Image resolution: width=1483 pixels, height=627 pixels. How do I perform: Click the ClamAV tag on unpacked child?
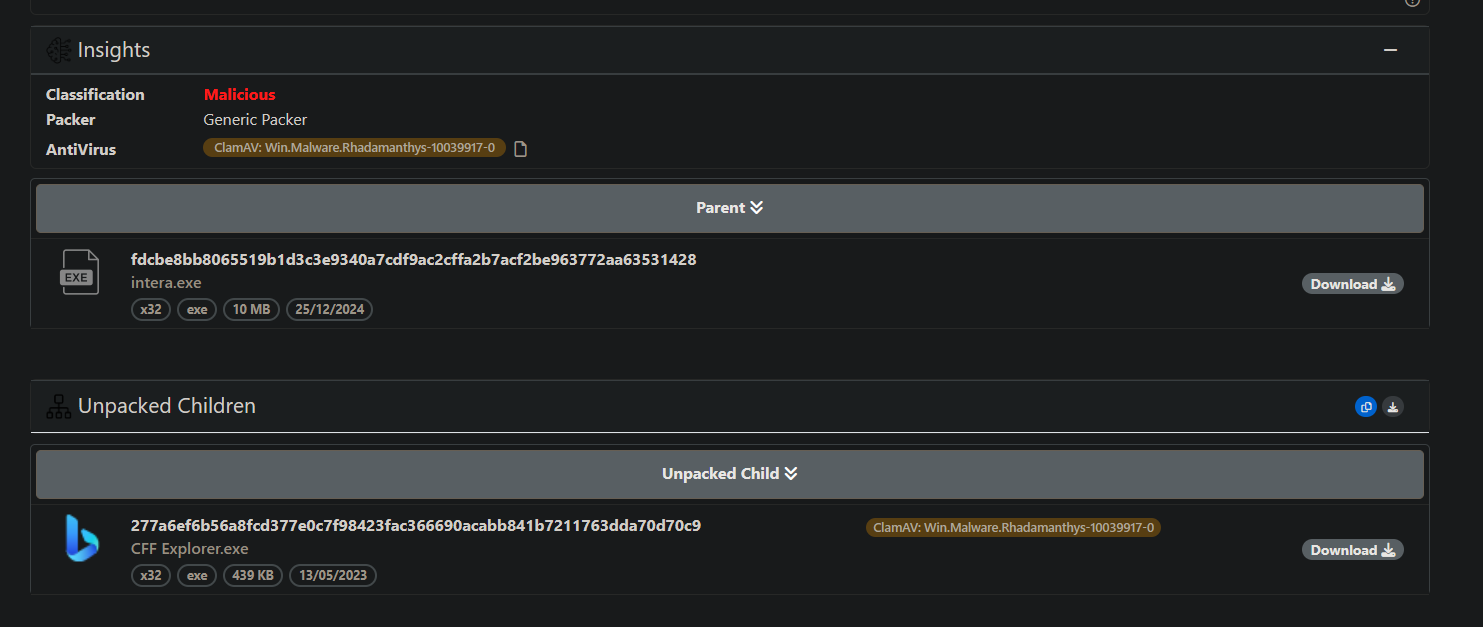(x=1013, y=527)
